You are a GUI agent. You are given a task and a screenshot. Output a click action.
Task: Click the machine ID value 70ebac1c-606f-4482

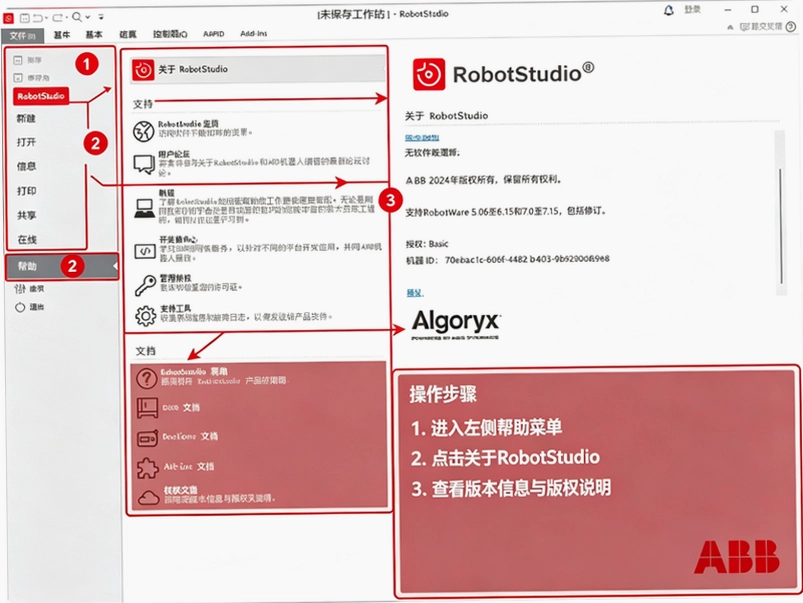point(527,259)
